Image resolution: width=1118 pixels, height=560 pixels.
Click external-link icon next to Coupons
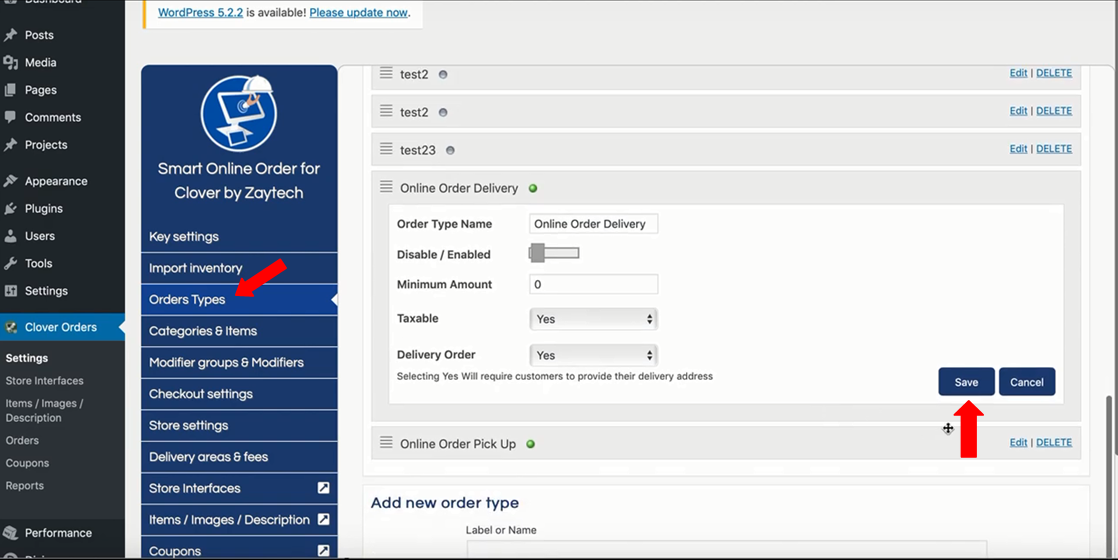(323, 551)
